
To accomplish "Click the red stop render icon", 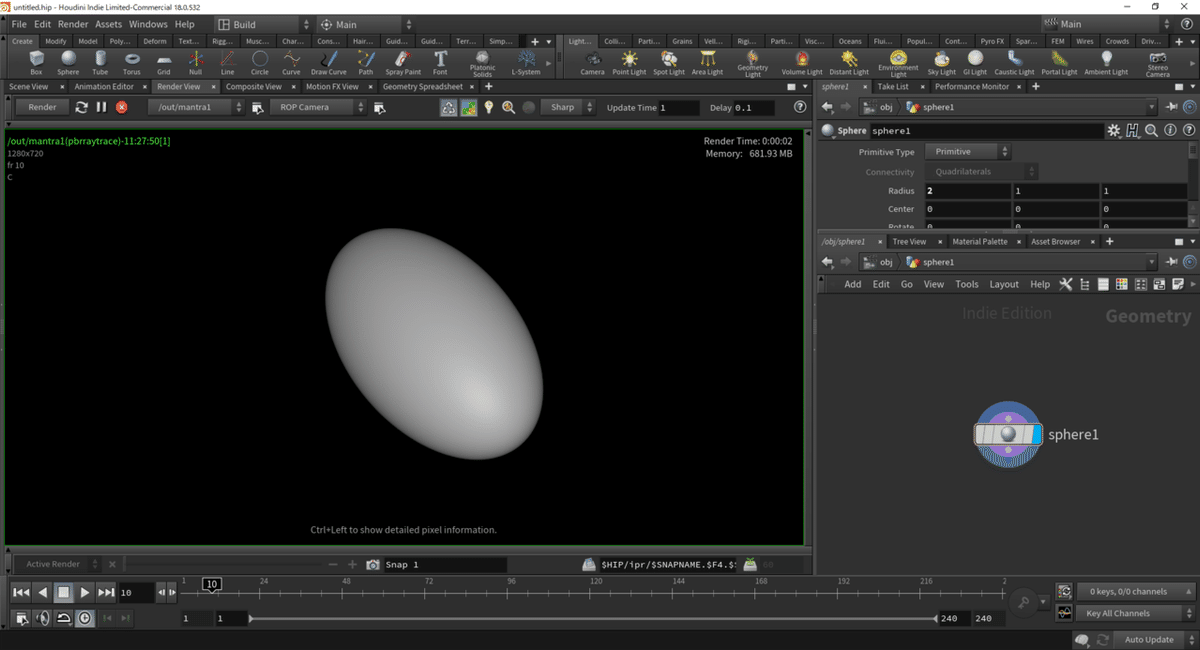I will point(121,107).
